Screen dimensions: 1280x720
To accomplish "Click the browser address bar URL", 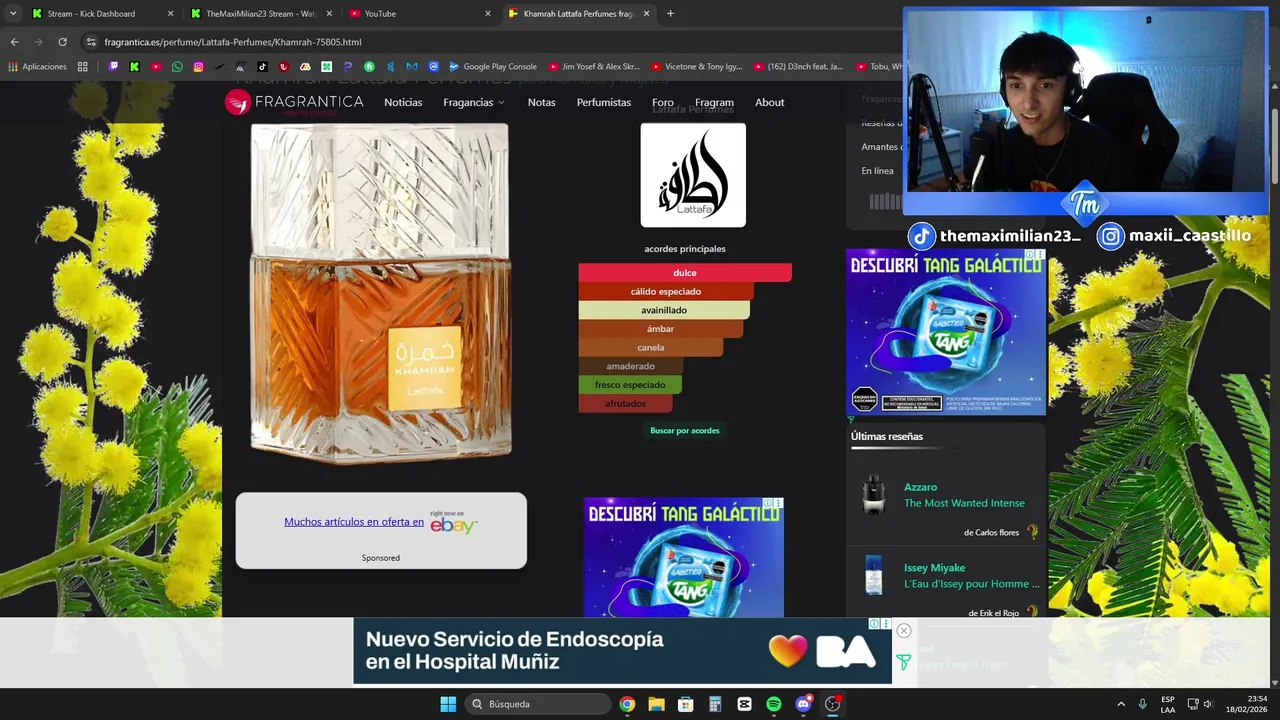I will [233, 42].
